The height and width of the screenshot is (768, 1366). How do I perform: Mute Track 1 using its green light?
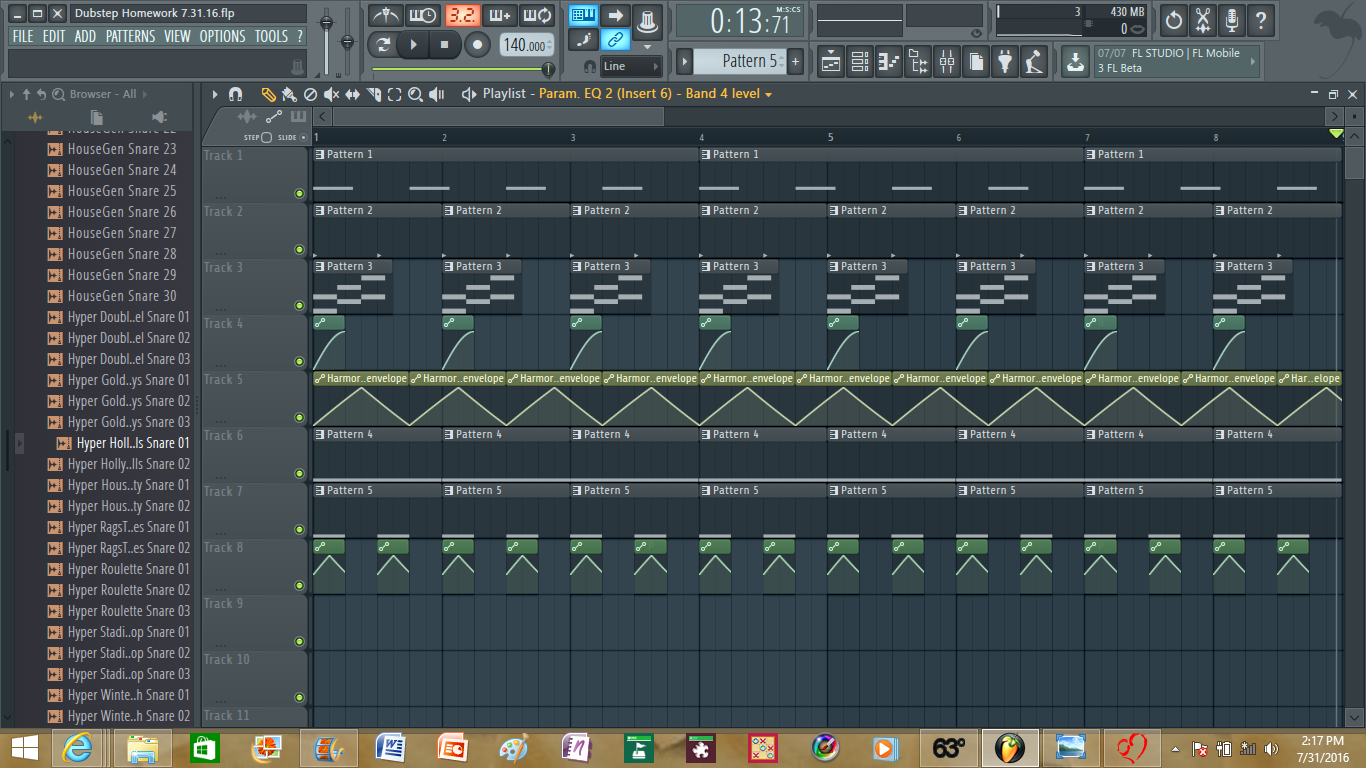coord(299,194)
